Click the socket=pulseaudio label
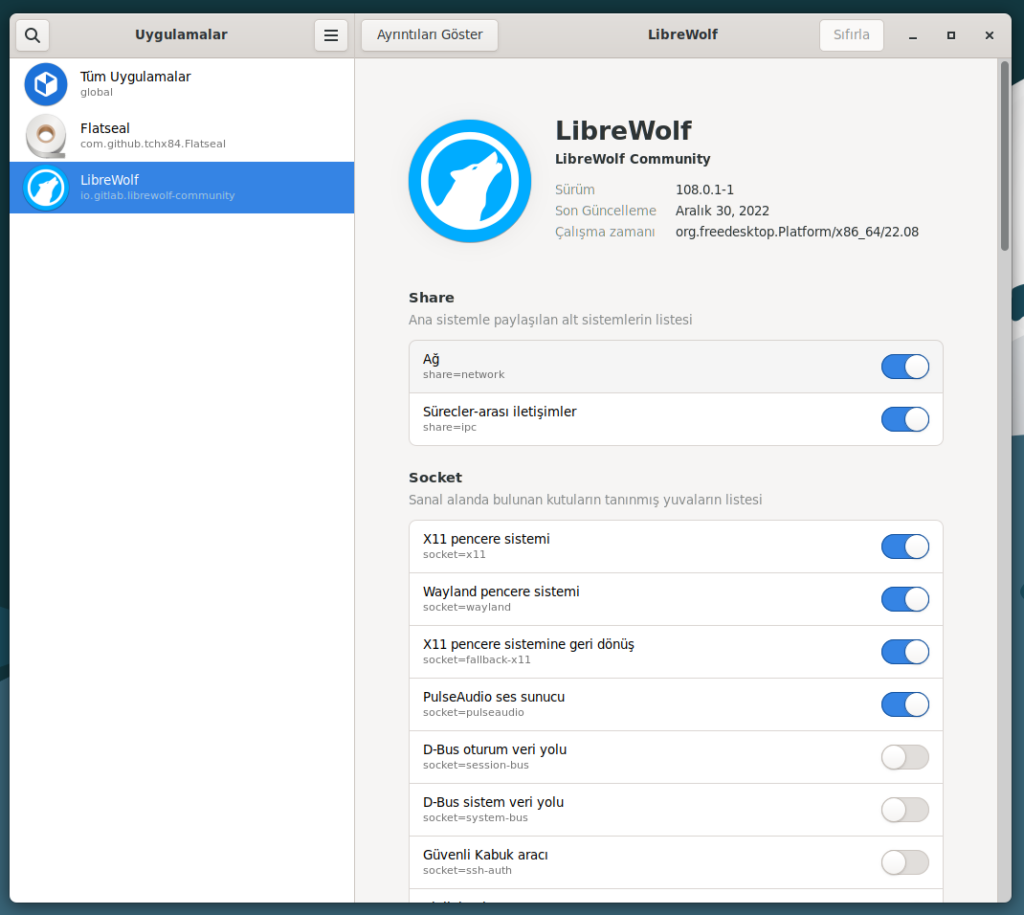Screen dimensions: 1024x915 click(x=473, y=713)
